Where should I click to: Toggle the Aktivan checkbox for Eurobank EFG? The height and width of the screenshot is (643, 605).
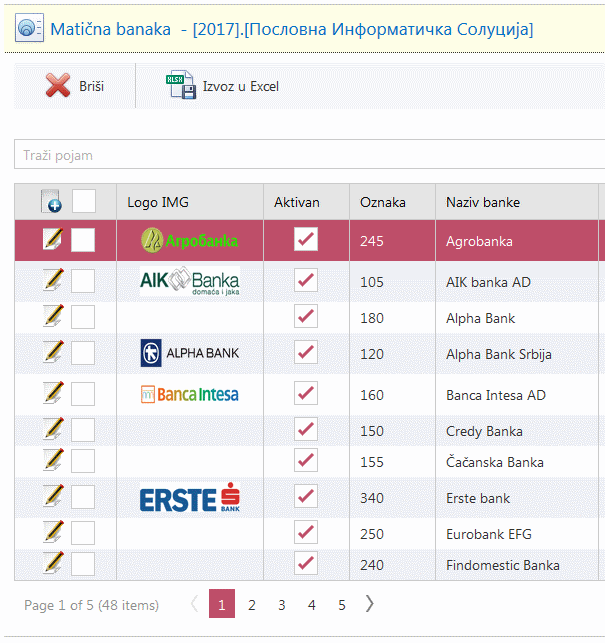tap(306, 534)
